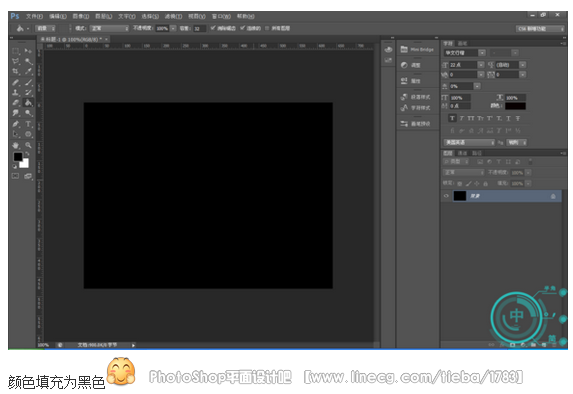Open the Opacity slider arrow in options bar

[x=173, y=28]
